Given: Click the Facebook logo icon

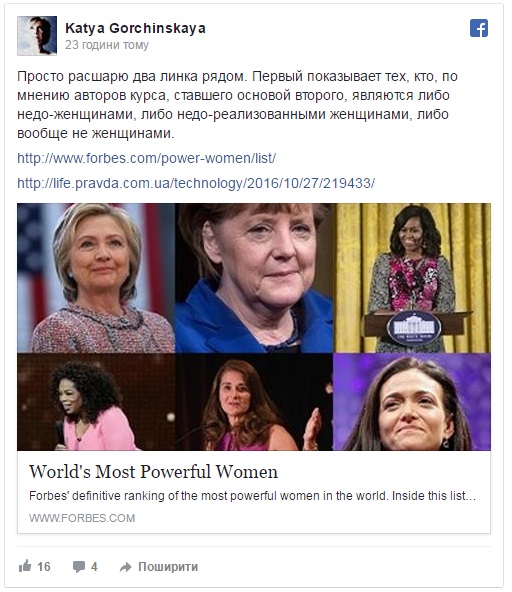Looking at the screenshot, I should pos(479,28).
